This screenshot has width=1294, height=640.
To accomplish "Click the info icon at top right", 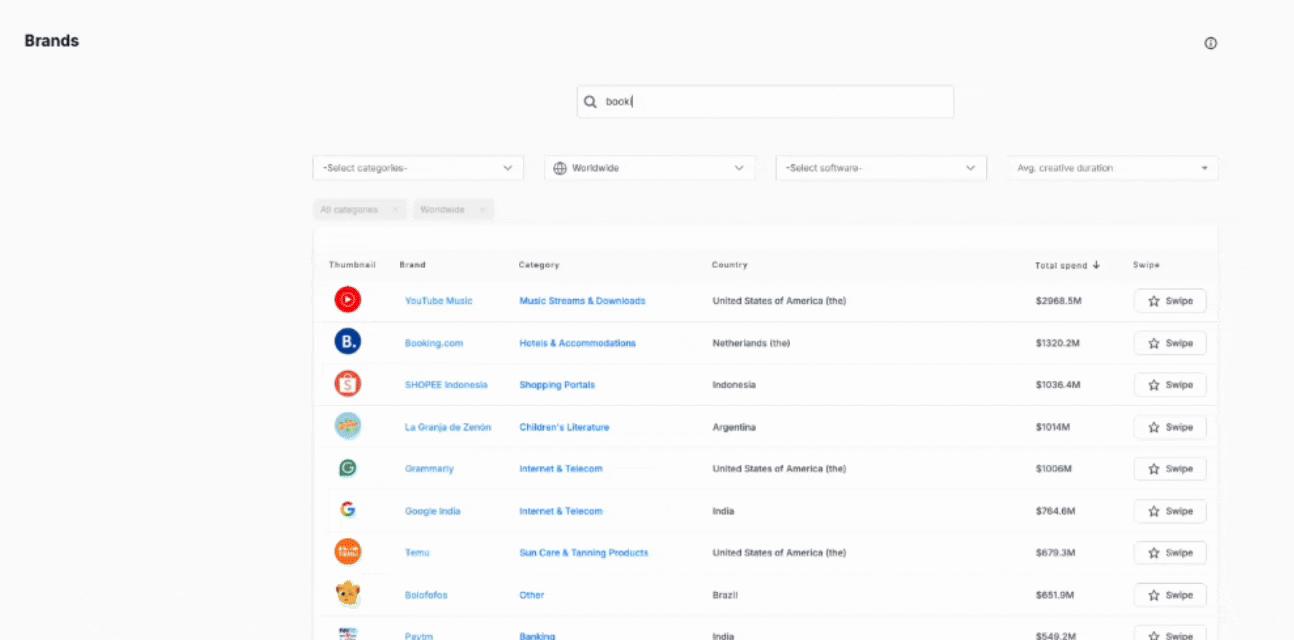I will (x=1210, y=43).
